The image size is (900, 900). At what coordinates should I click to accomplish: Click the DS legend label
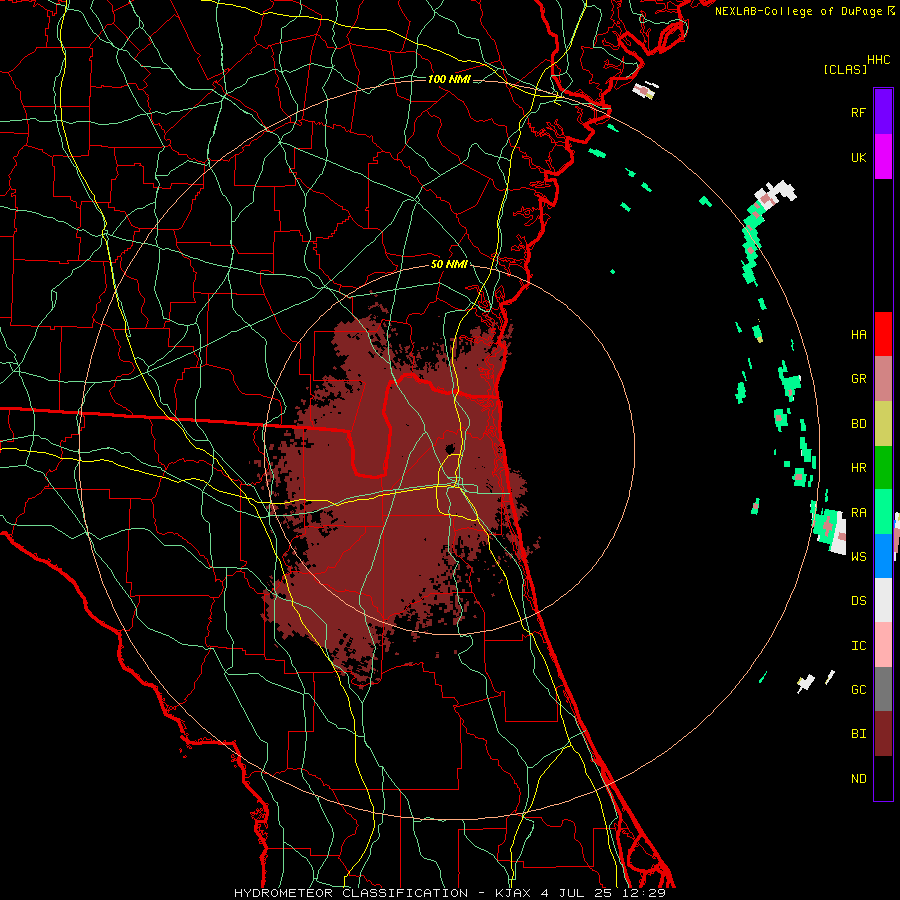click(x=858, y=601)
